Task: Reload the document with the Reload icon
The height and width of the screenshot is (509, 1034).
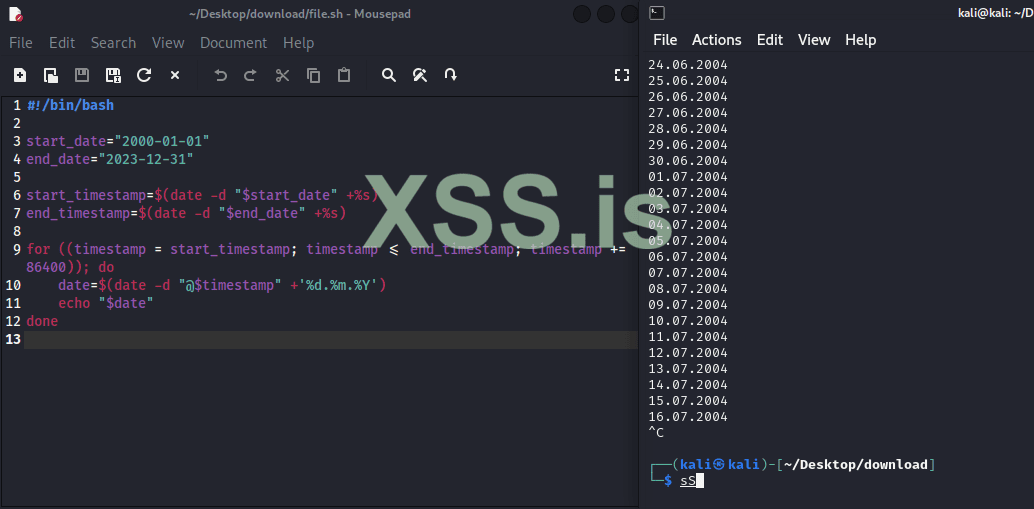Action: coord(144,75)
